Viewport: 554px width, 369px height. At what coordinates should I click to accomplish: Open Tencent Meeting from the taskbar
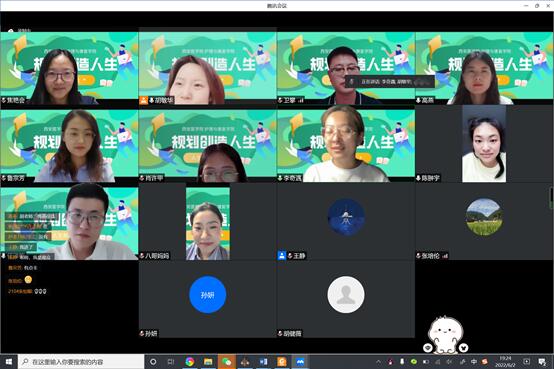300,362
